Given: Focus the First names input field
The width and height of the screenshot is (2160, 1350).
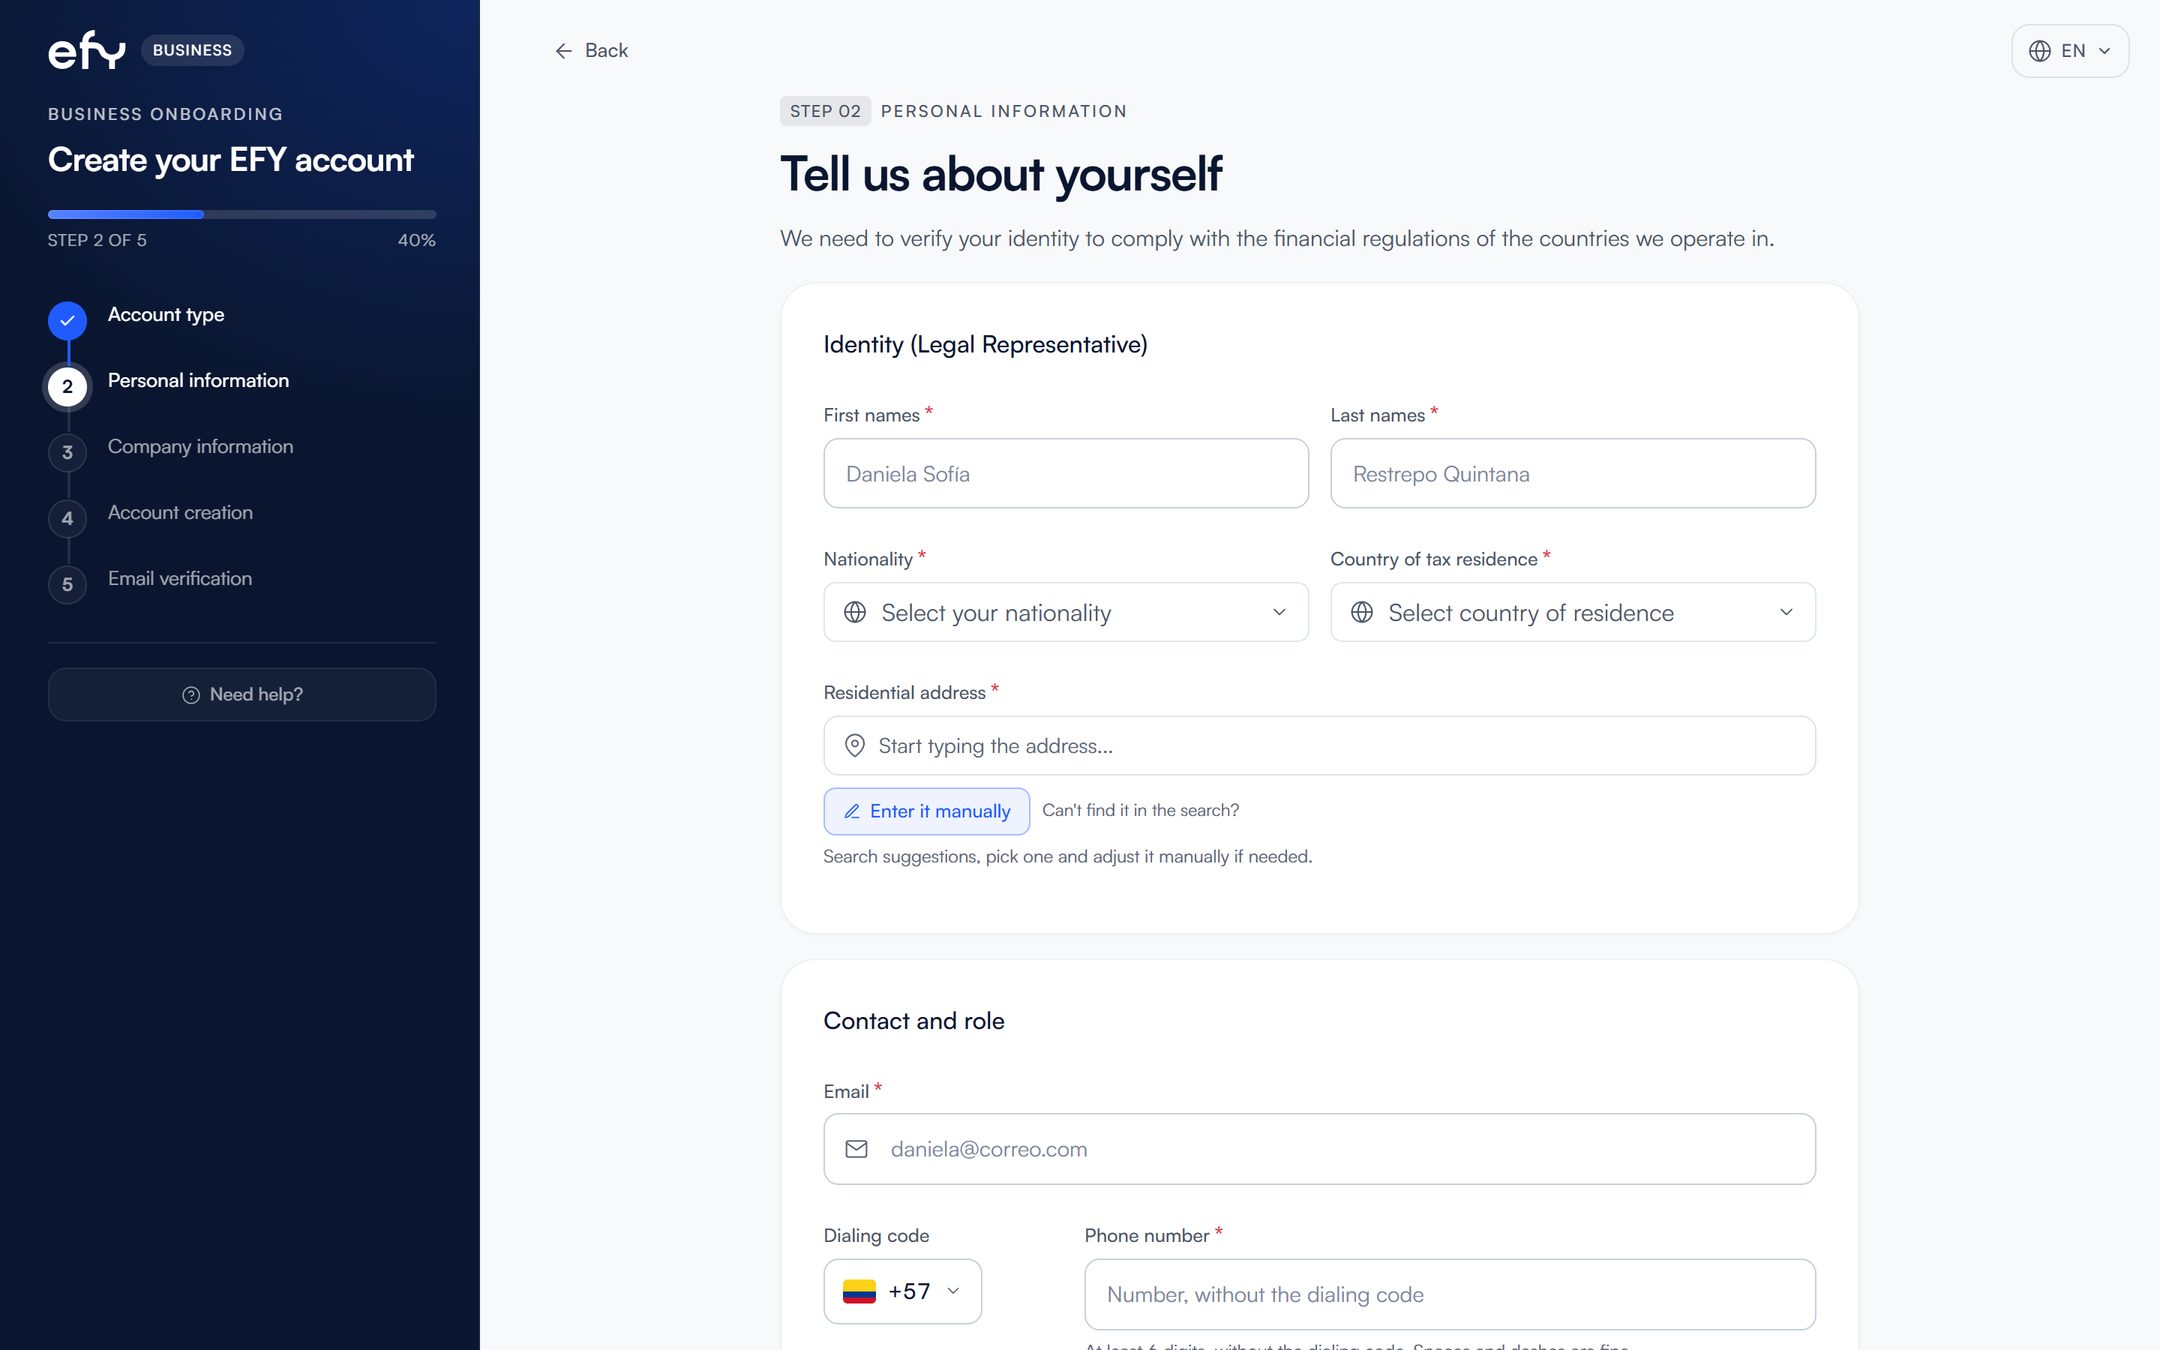Looking at the screenshot, I should pos(1066,473).
